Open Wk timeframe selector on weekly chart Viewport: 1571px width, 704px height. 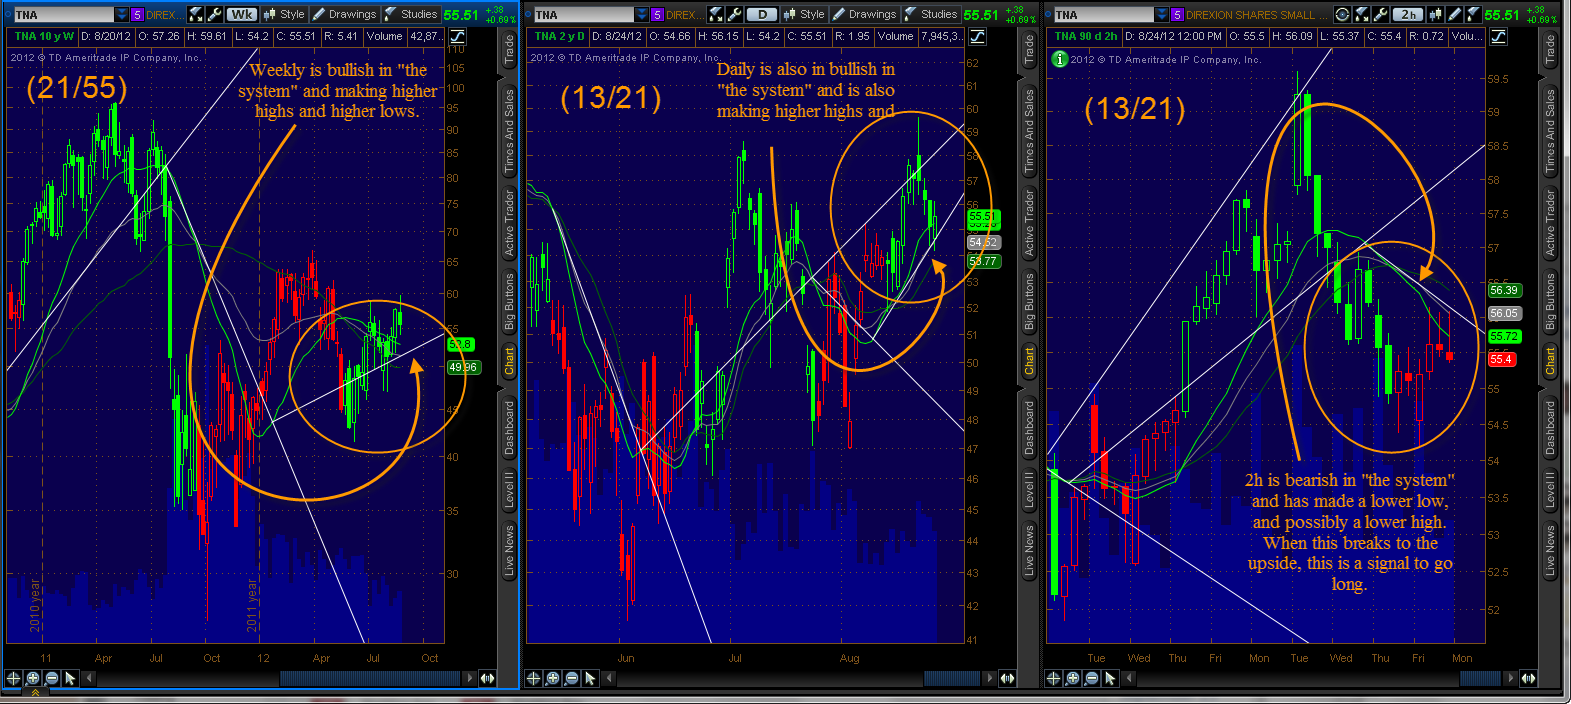click(242, 14)
